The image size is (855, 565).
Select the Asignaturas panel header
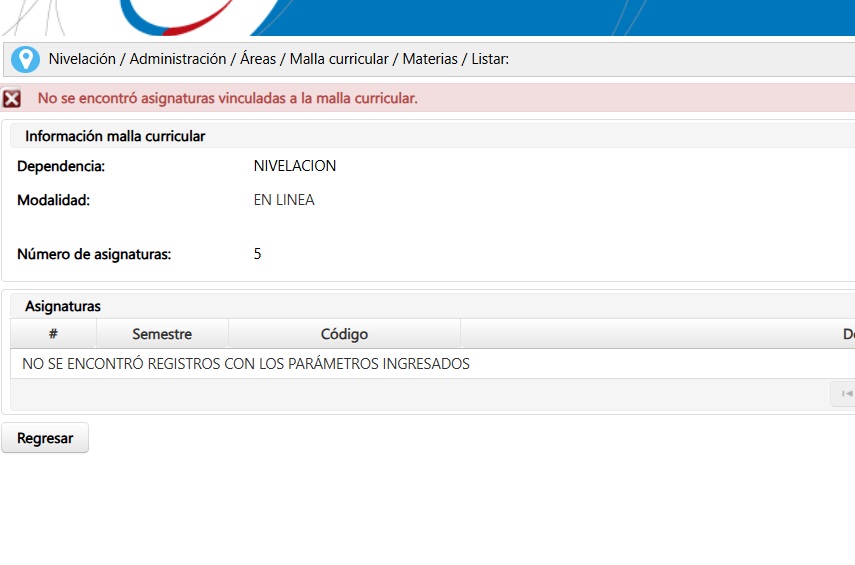(63, 306)
